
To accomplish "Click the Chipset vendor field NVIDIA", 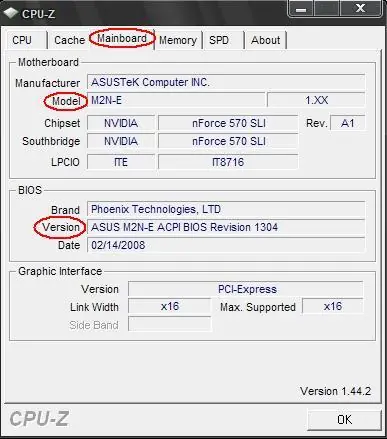I will [121, 123].
